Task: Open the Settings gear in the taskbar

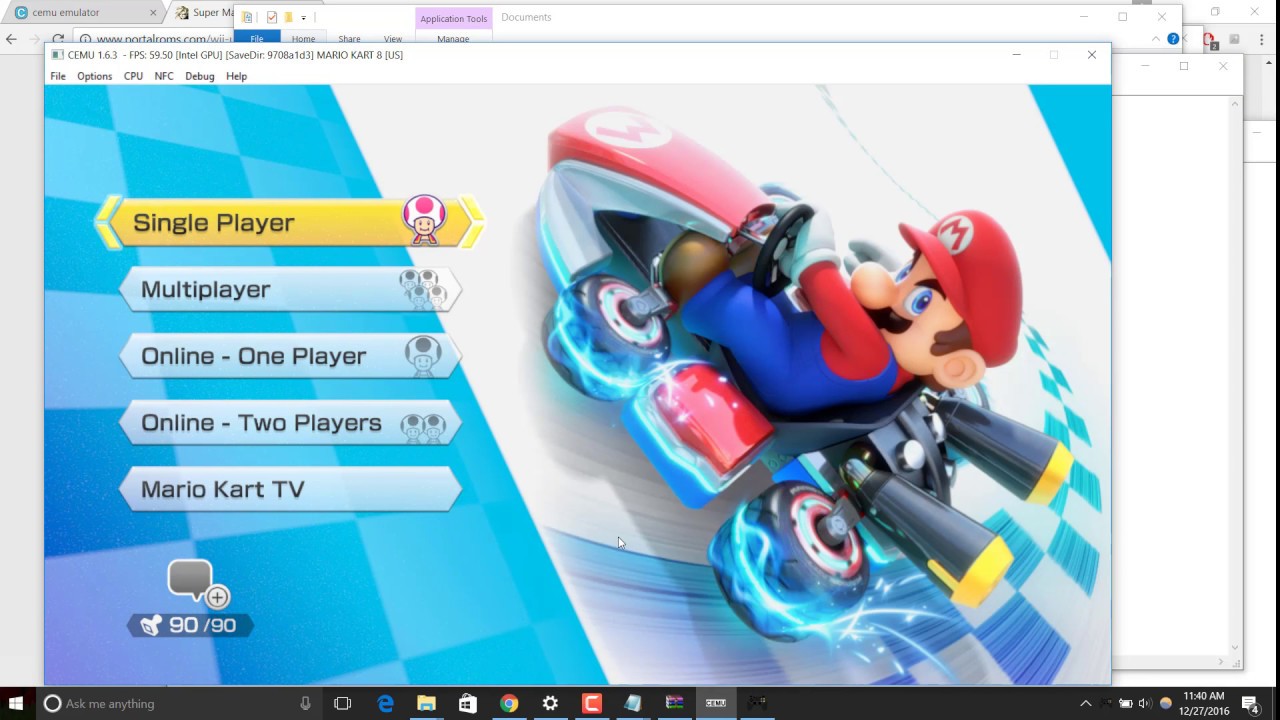Action: click(x=550, y=703)
